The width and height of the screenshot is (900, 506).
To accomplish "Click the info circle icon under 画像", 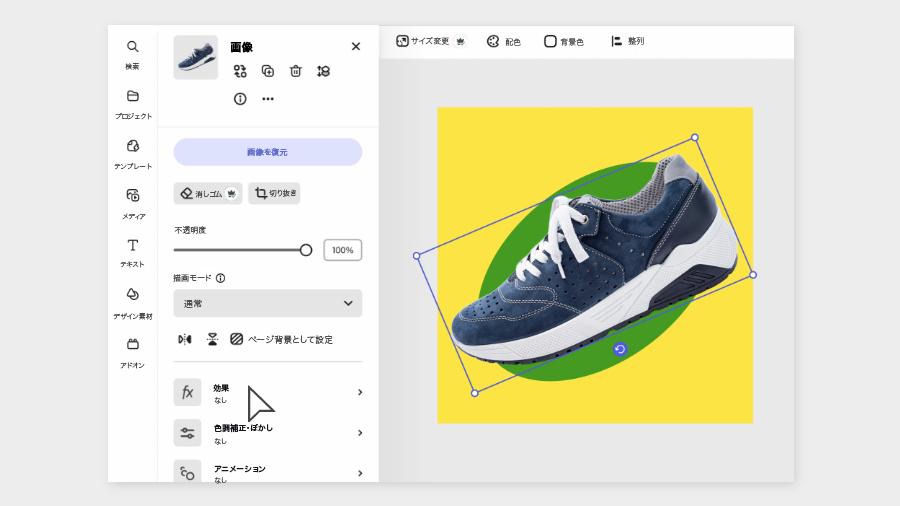I will click(240, 99).
